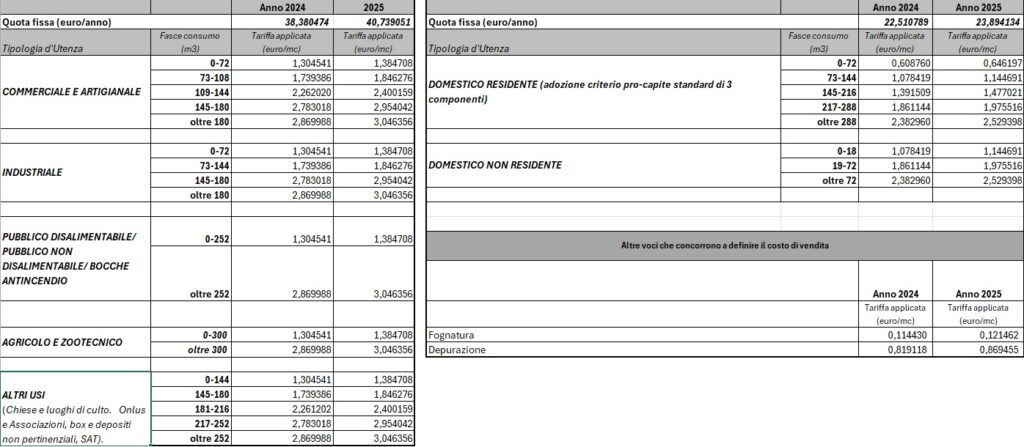Select the ALTRI USI highlighted cell
The image size is (1024, 447).
pos(76,408)
